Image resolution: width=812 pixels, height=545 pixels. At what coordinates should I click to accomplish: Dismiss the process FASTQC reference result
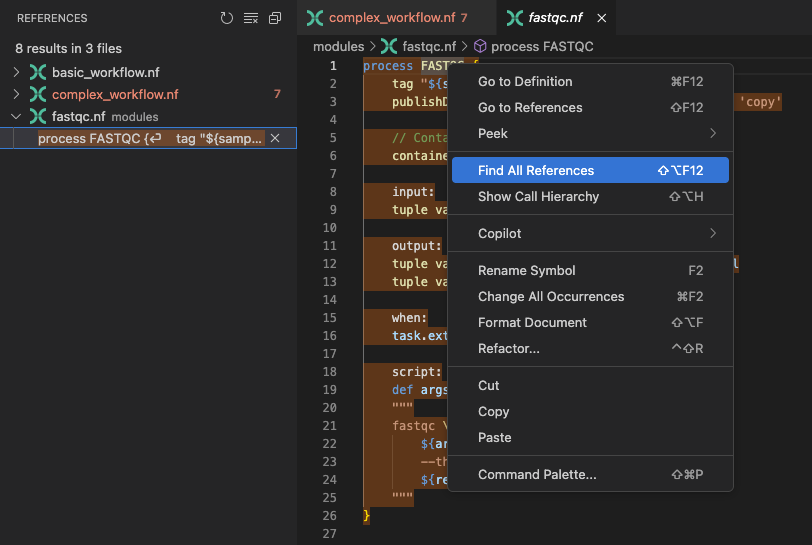(275, 138)
